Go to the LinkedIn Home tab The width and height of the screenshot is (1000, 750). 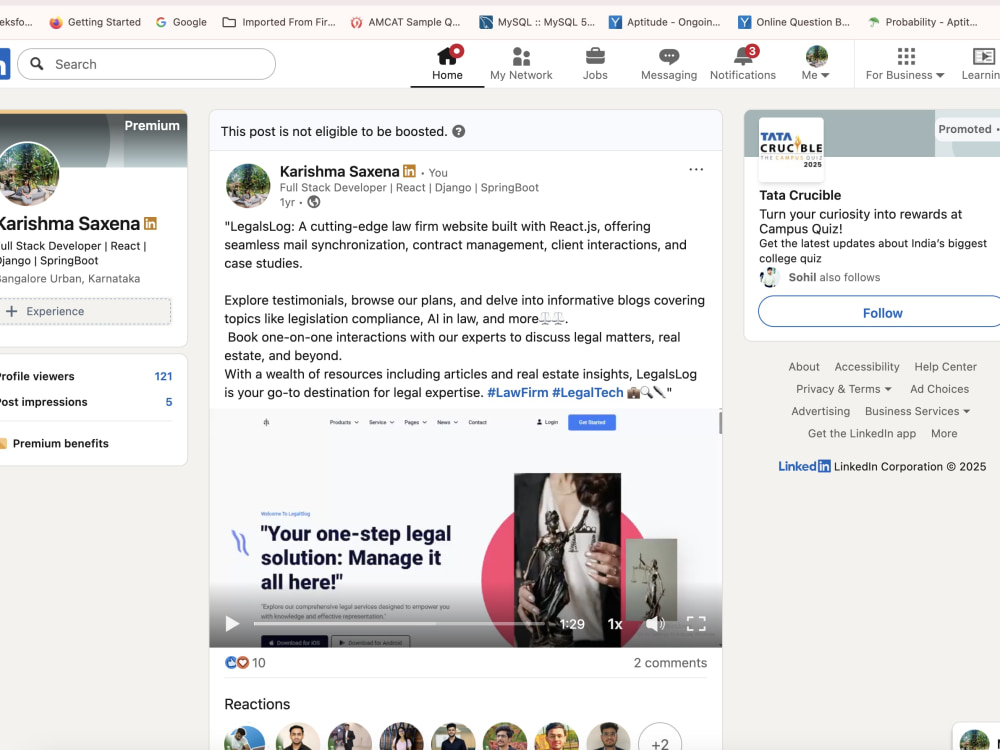point(447,64)
